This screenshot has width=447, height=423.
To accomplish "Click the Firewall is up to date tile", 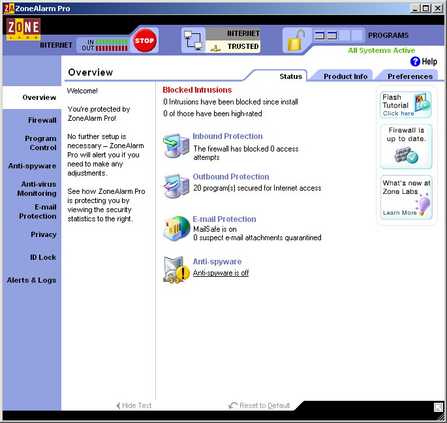I will (x=406, y=146).
